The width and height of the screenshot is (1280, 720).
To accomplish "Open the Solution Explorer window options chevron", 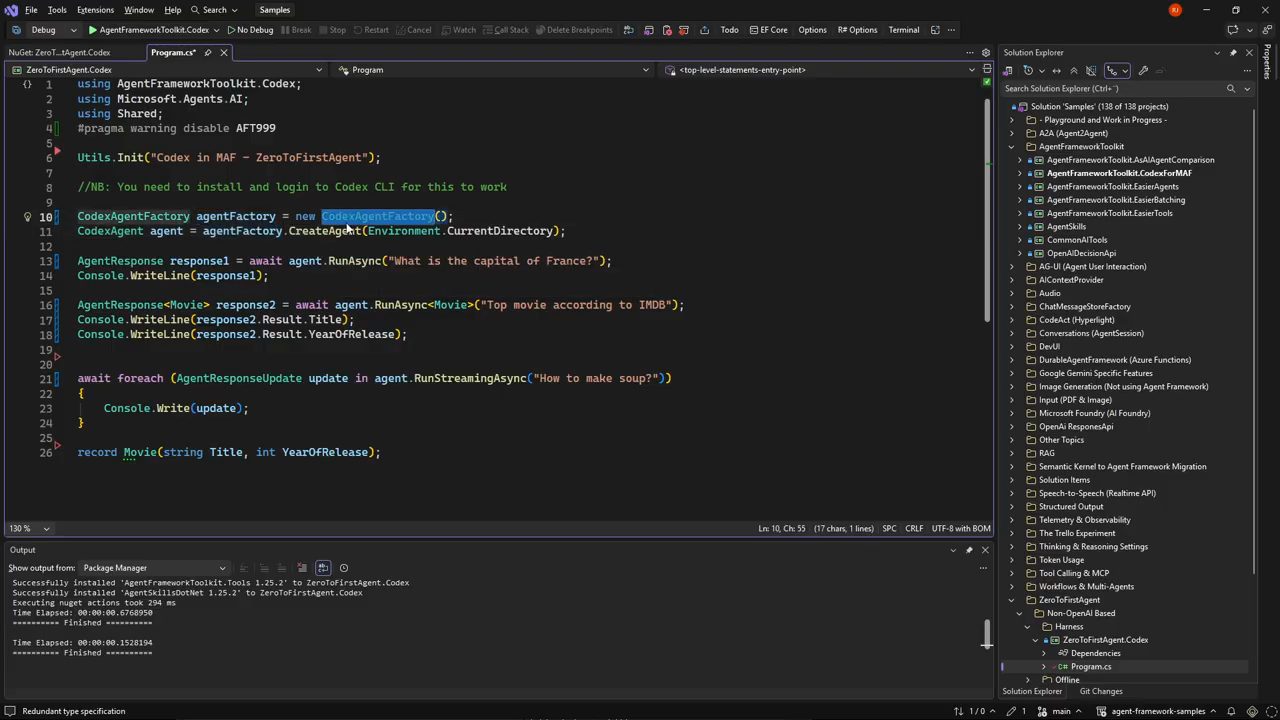I will (1217, 52).
